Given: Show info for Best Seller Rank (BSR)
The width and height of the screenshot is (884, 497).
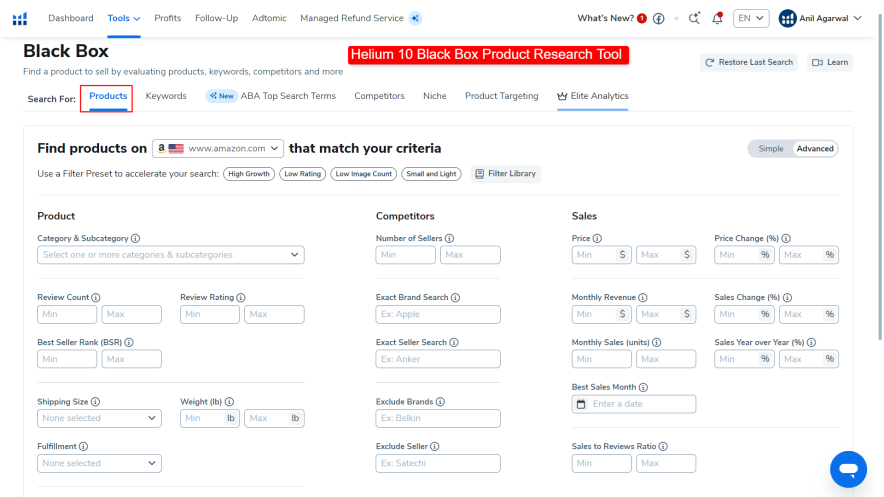Looking at the screenshot, I should point(129,343).
